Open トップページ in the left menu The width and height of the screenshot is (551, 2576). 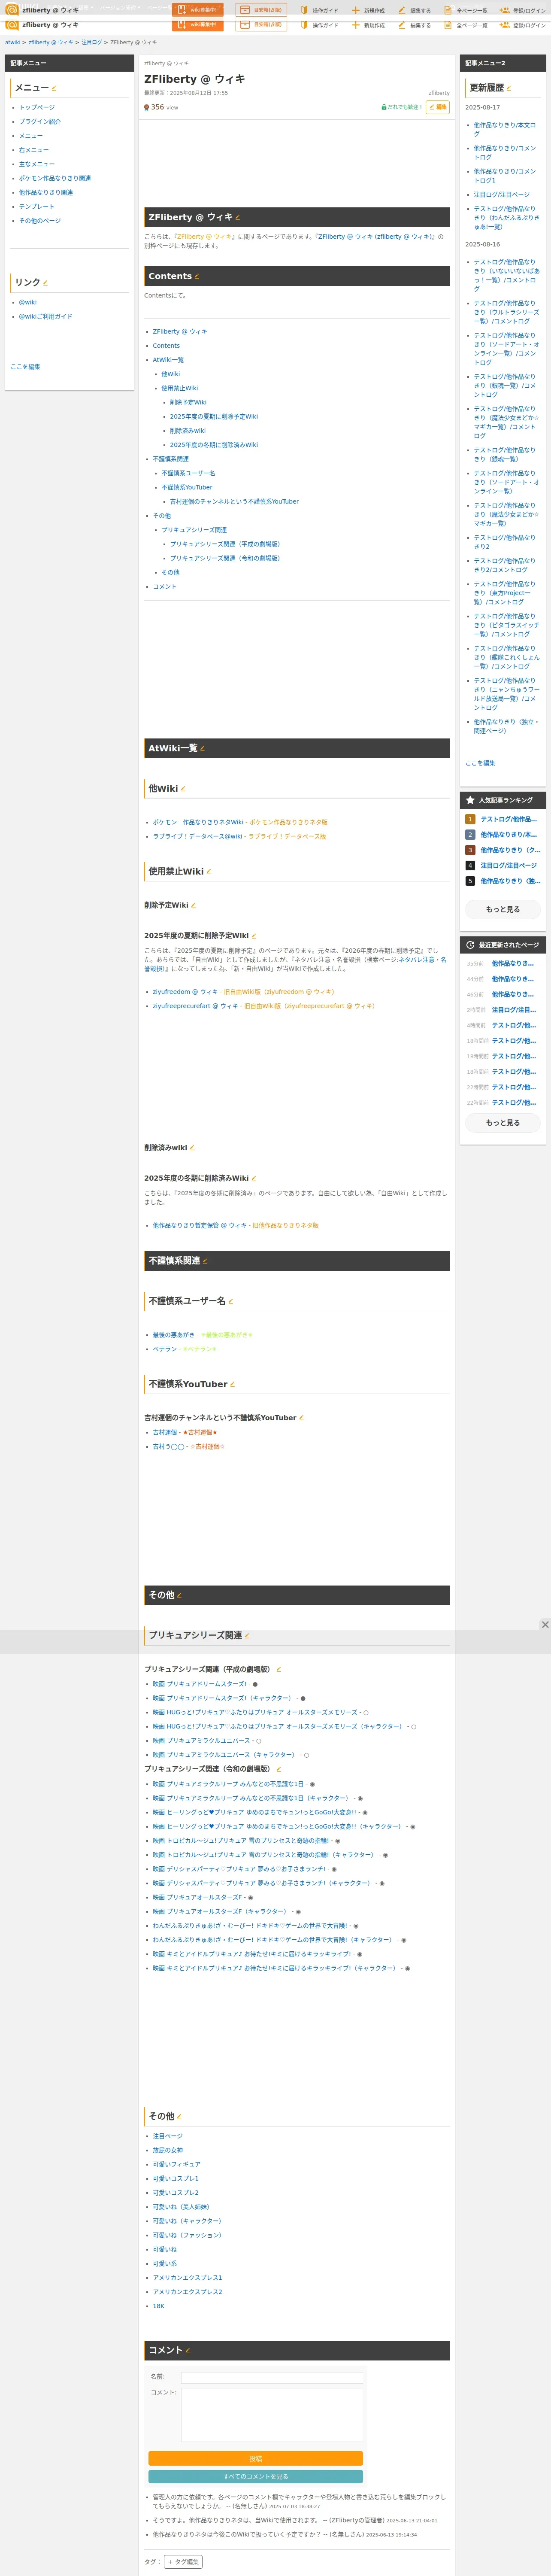tap(37, 107)
